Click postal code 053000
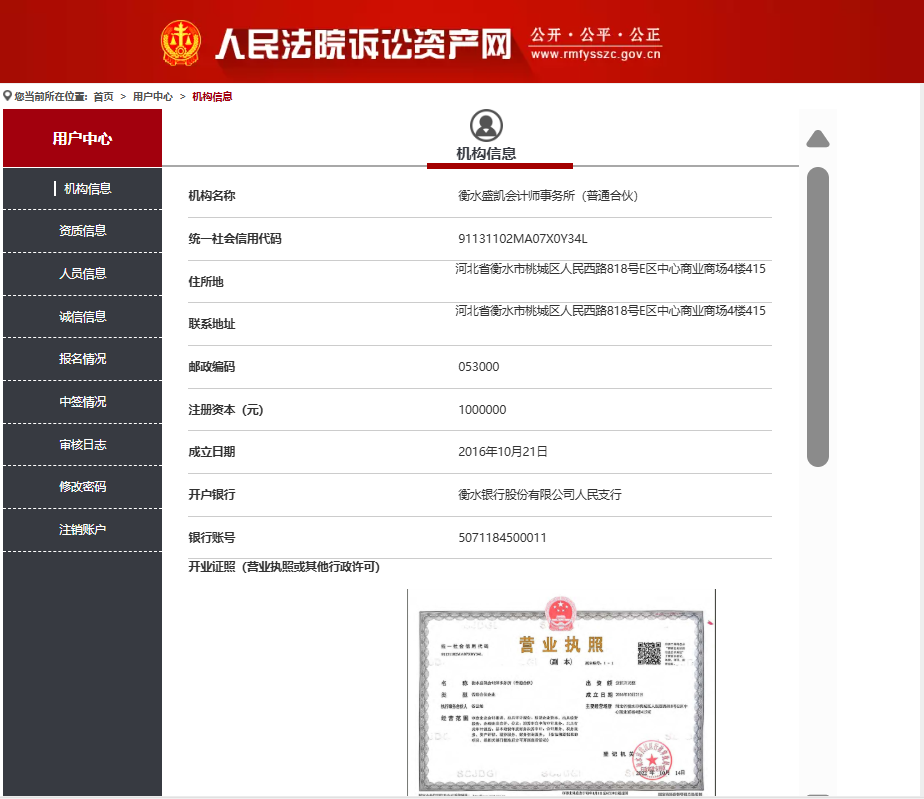This screenshot has height=799, width=924. coord(478,367)
